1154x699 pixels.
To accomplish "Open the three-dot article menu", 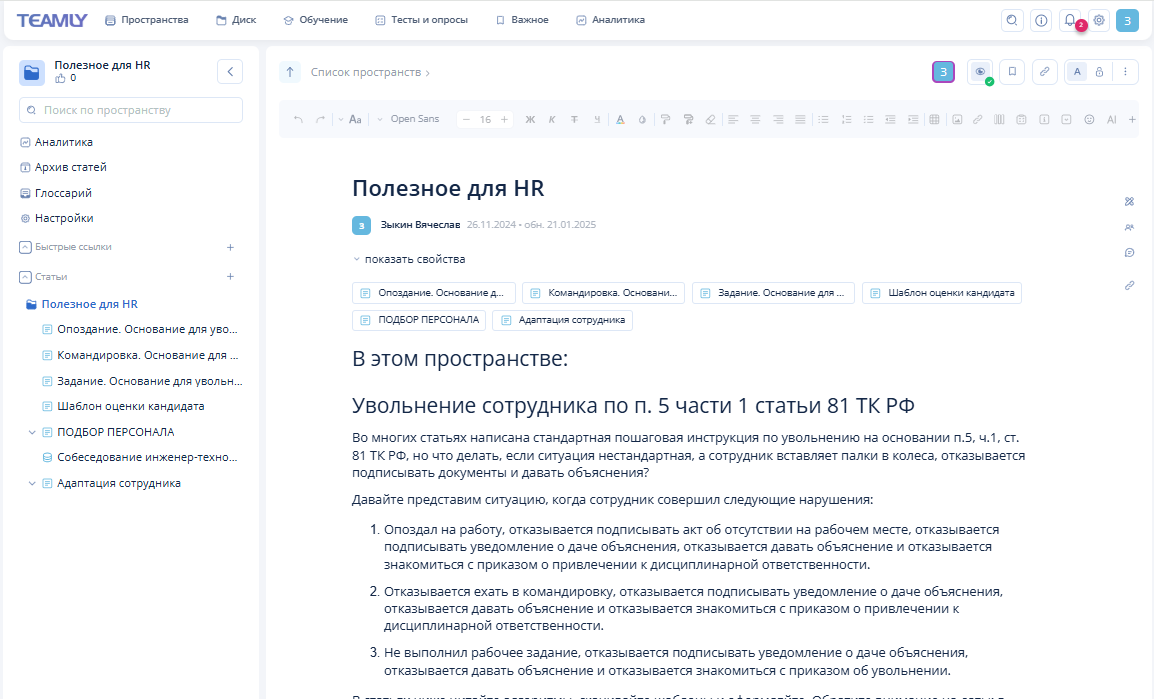I will coord(1125,72).
